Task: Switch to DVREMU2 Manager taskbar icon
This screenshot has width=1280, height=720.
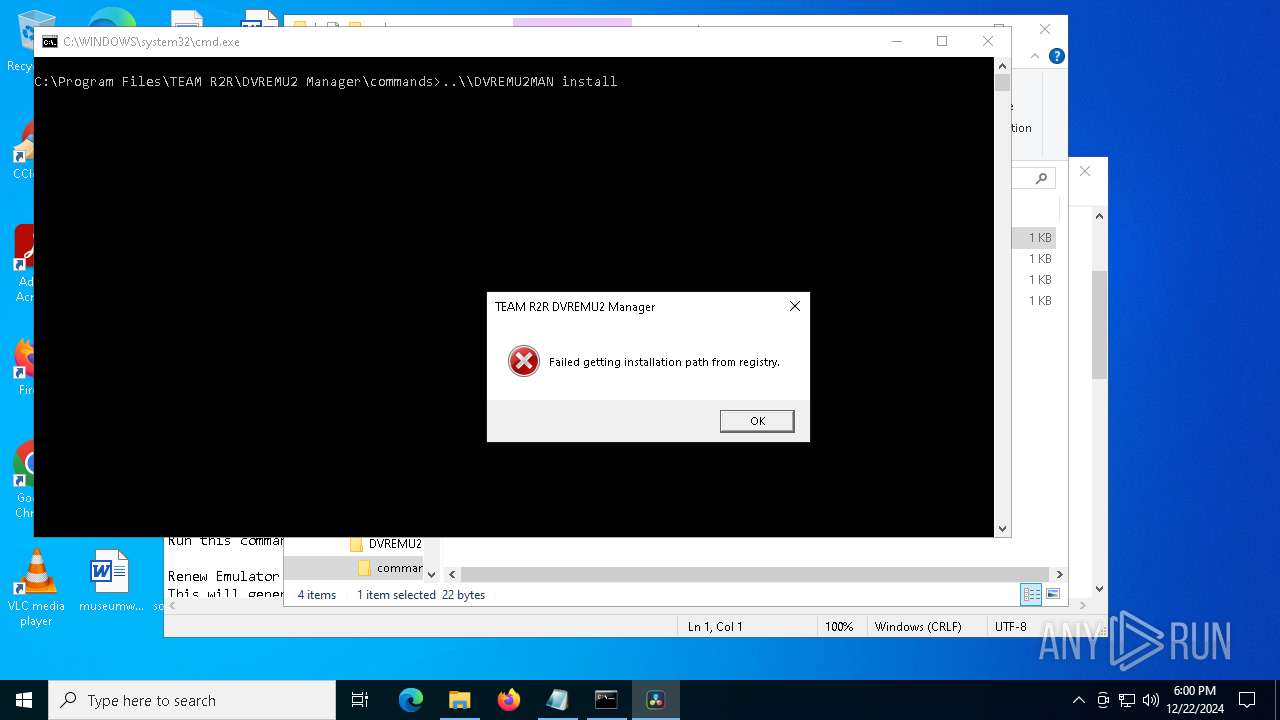Action: [x=655, y=700]
